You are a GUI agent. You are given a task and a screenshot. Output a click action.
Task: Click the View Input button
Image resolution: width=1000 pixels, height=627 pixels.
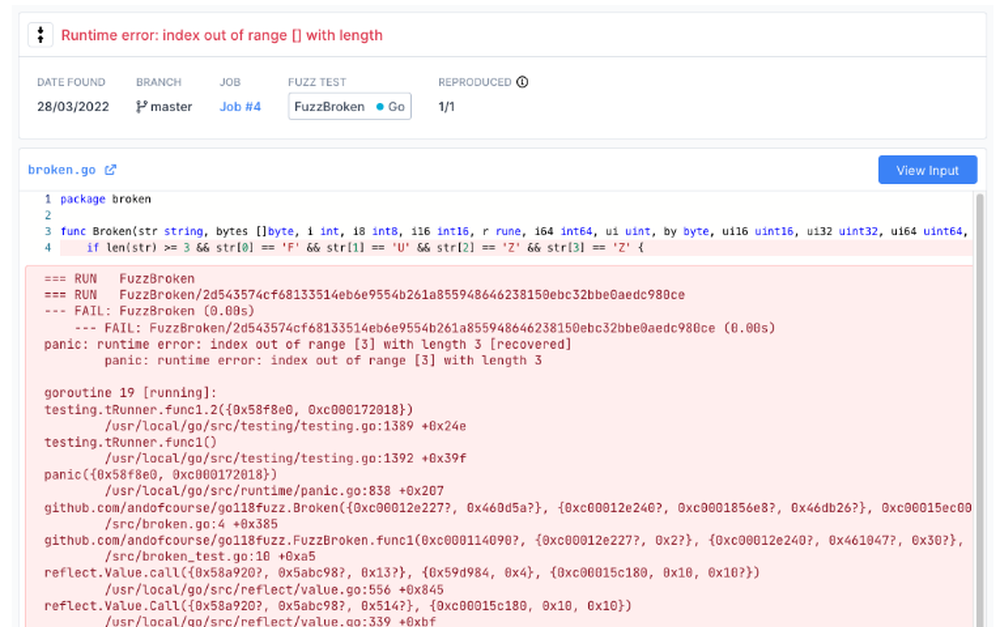[x=927, y=170]
